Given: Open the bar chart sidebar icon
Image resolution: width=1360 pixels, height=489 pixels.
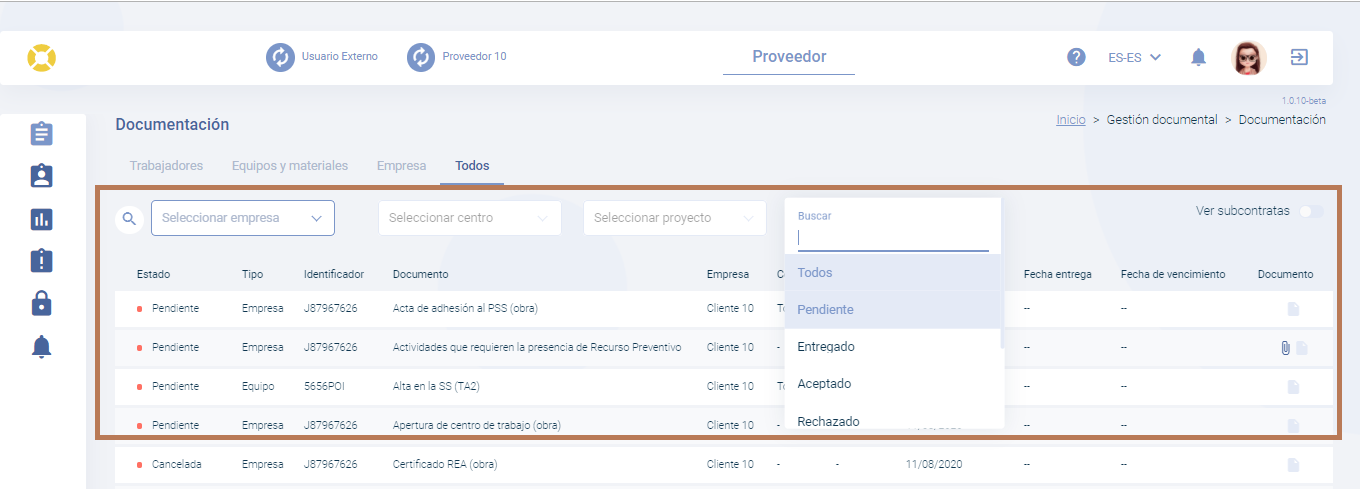Looking at the screenshot, I should 41,219.
